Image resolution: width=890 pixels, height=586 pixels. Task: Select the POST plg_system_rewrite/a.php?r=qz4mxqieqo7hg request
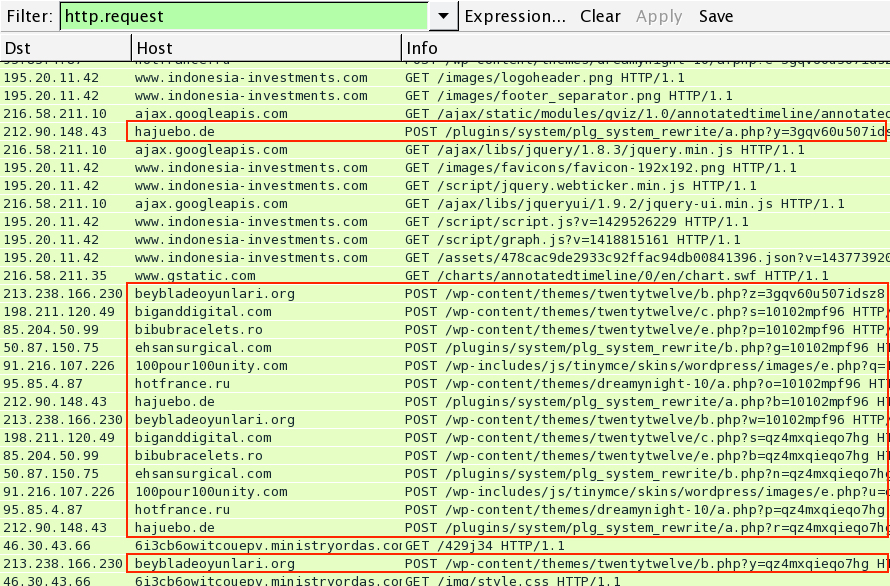click(445, 528)
